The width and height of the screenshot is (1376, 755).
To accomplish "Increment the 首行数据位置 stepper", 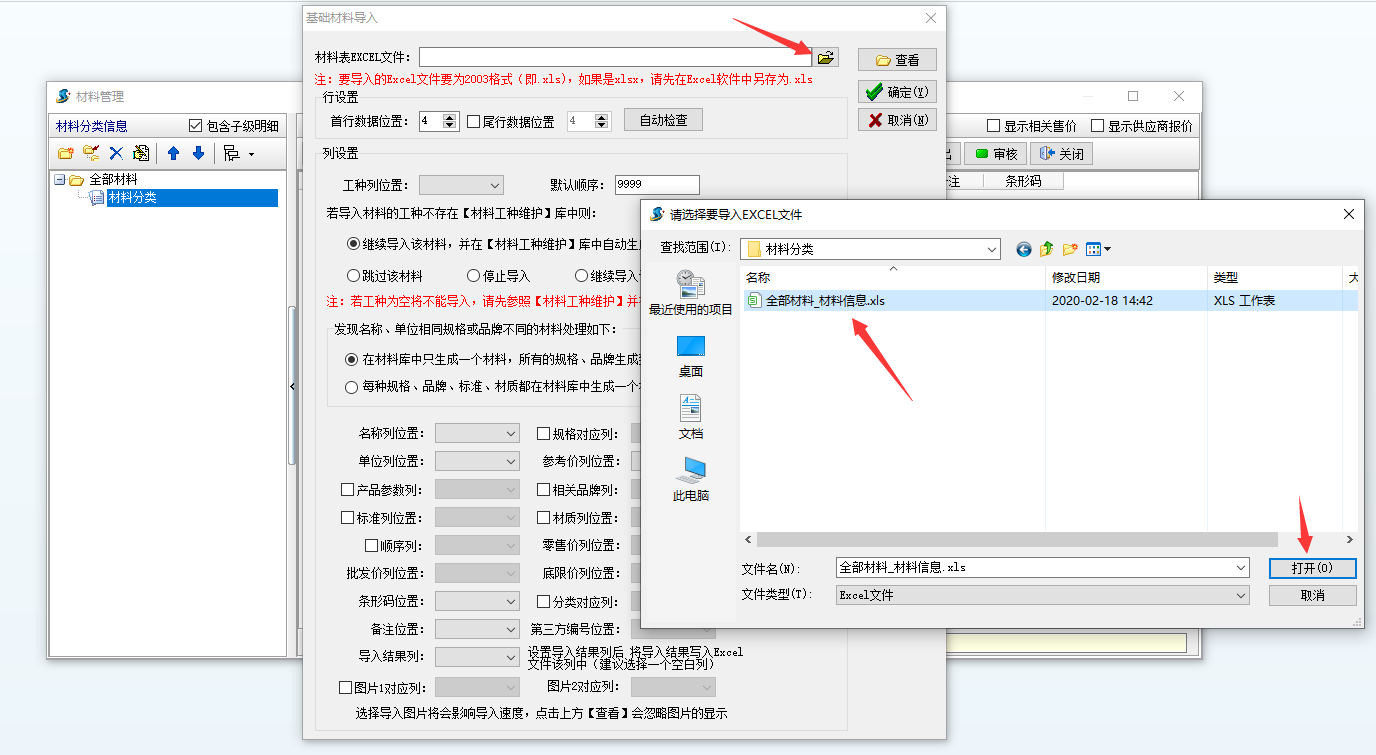I will click(x=447, y=115).
